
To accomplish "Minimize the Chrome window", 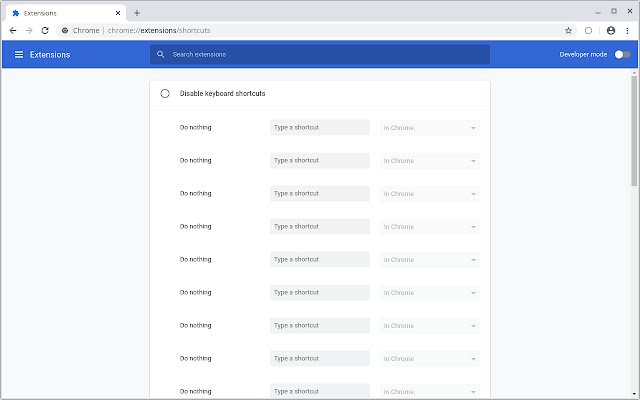I will tap(598, 12).
